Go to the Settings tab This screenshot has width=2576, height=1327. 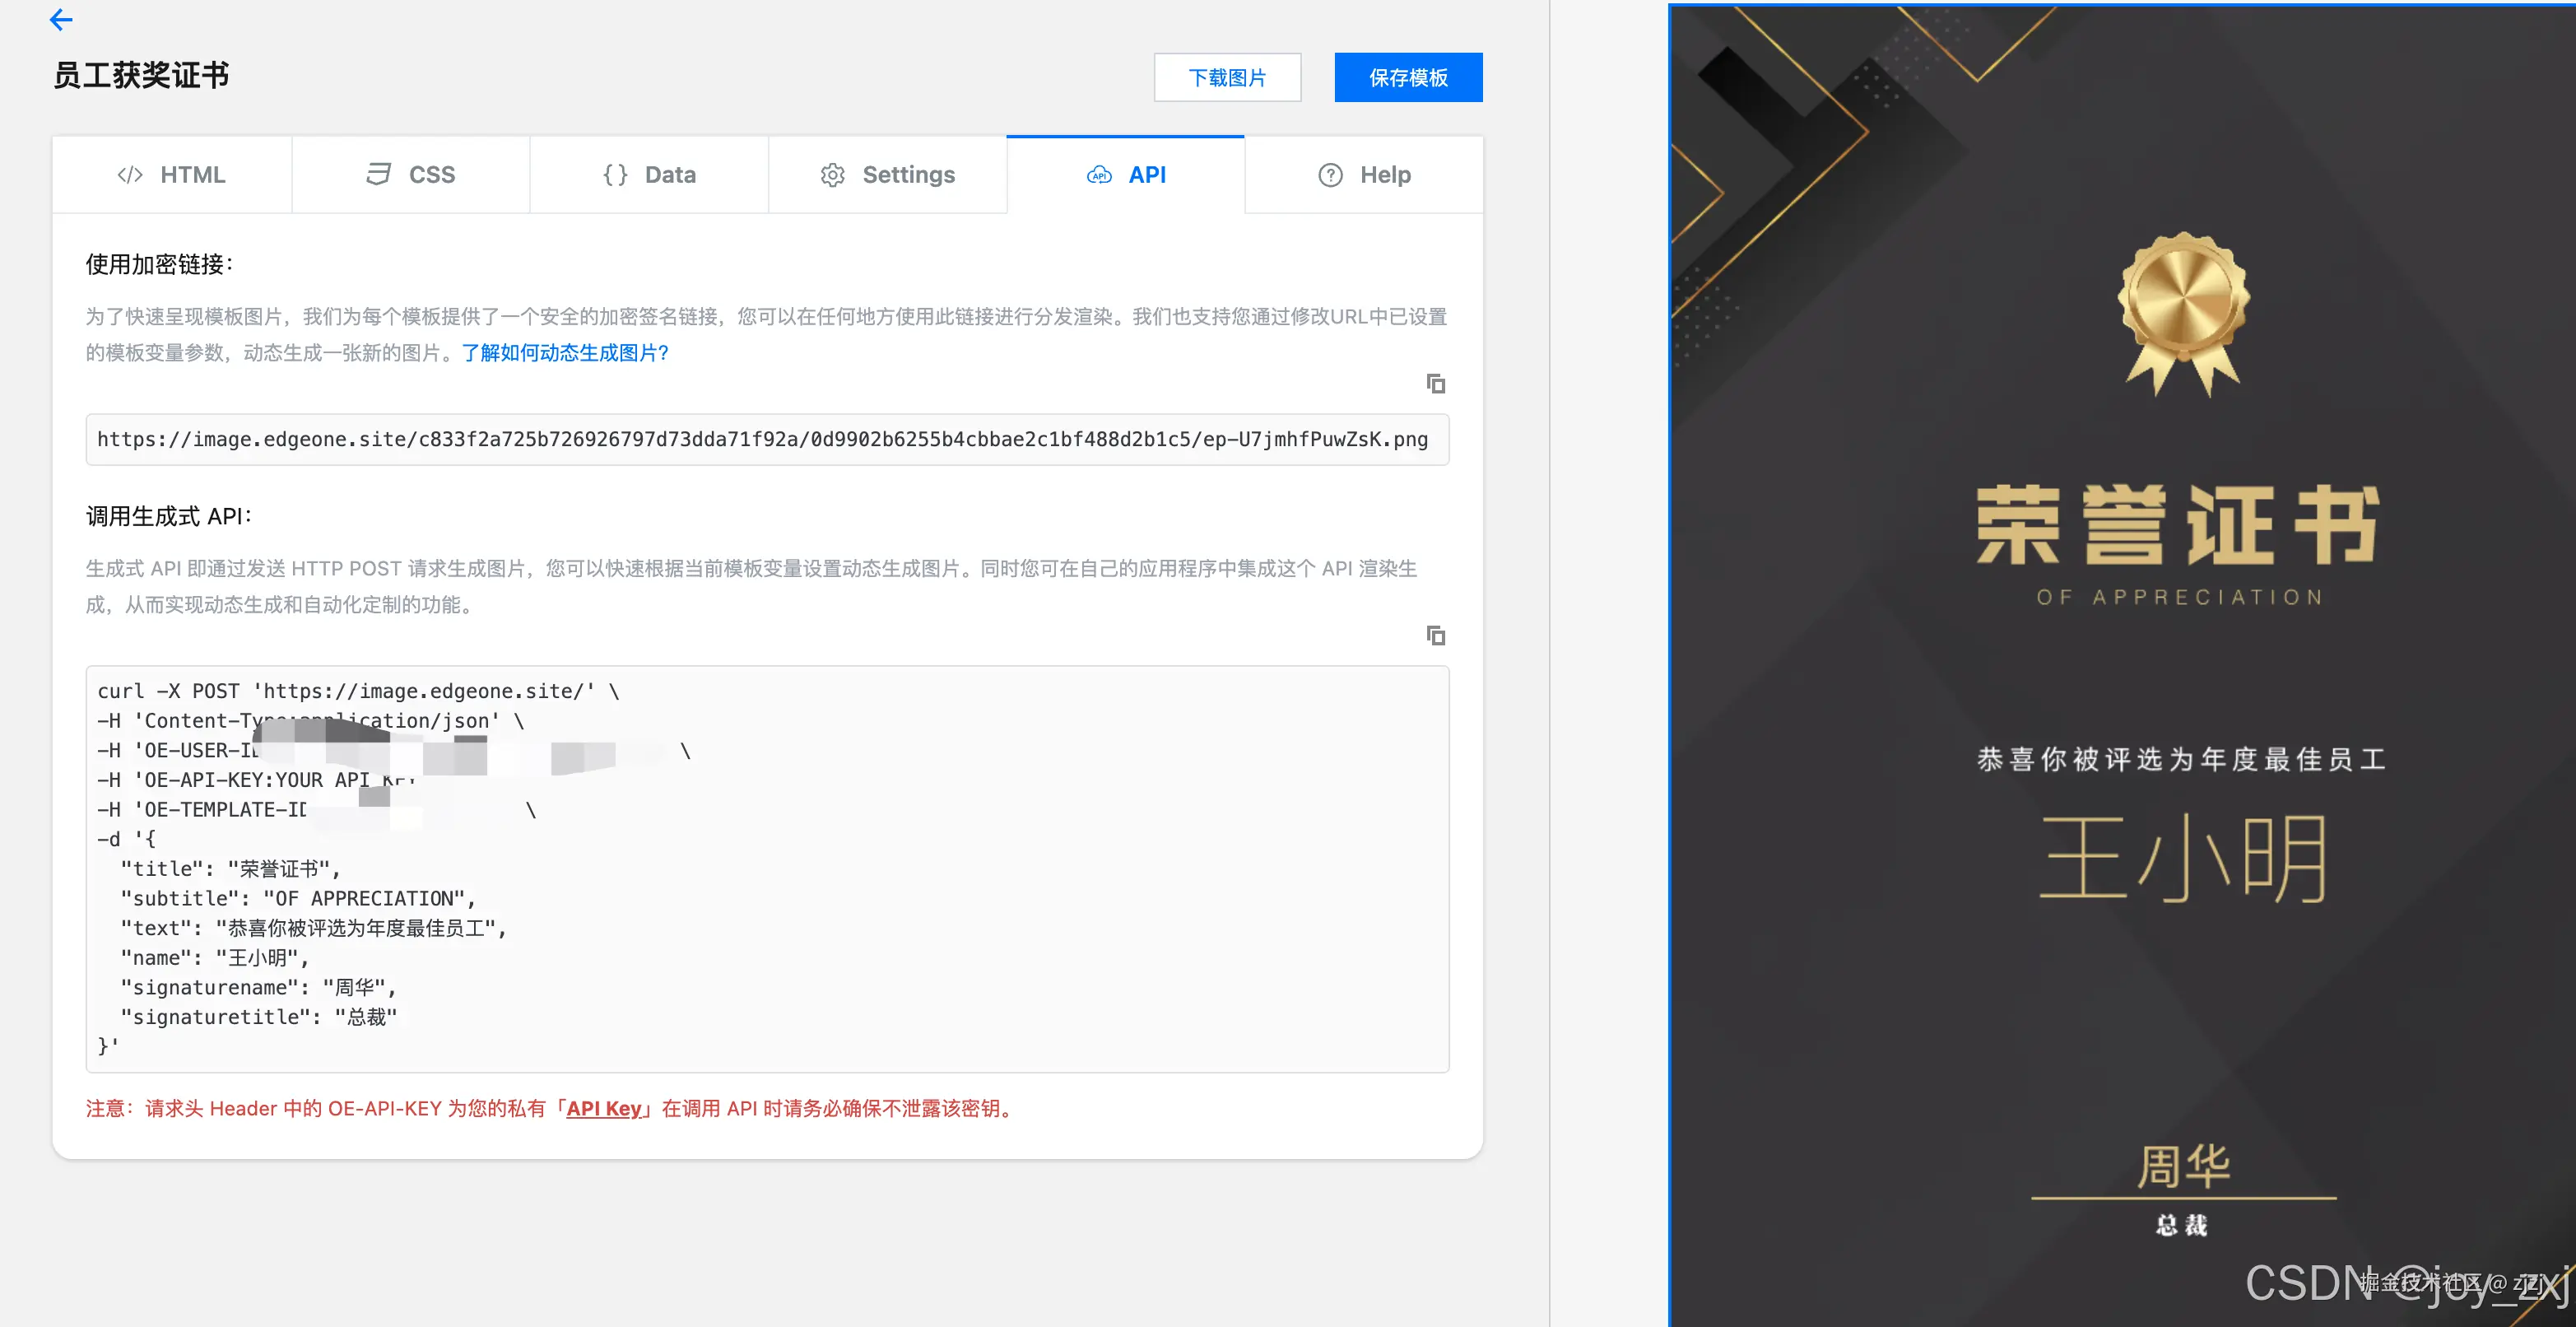tap(908, 175)
